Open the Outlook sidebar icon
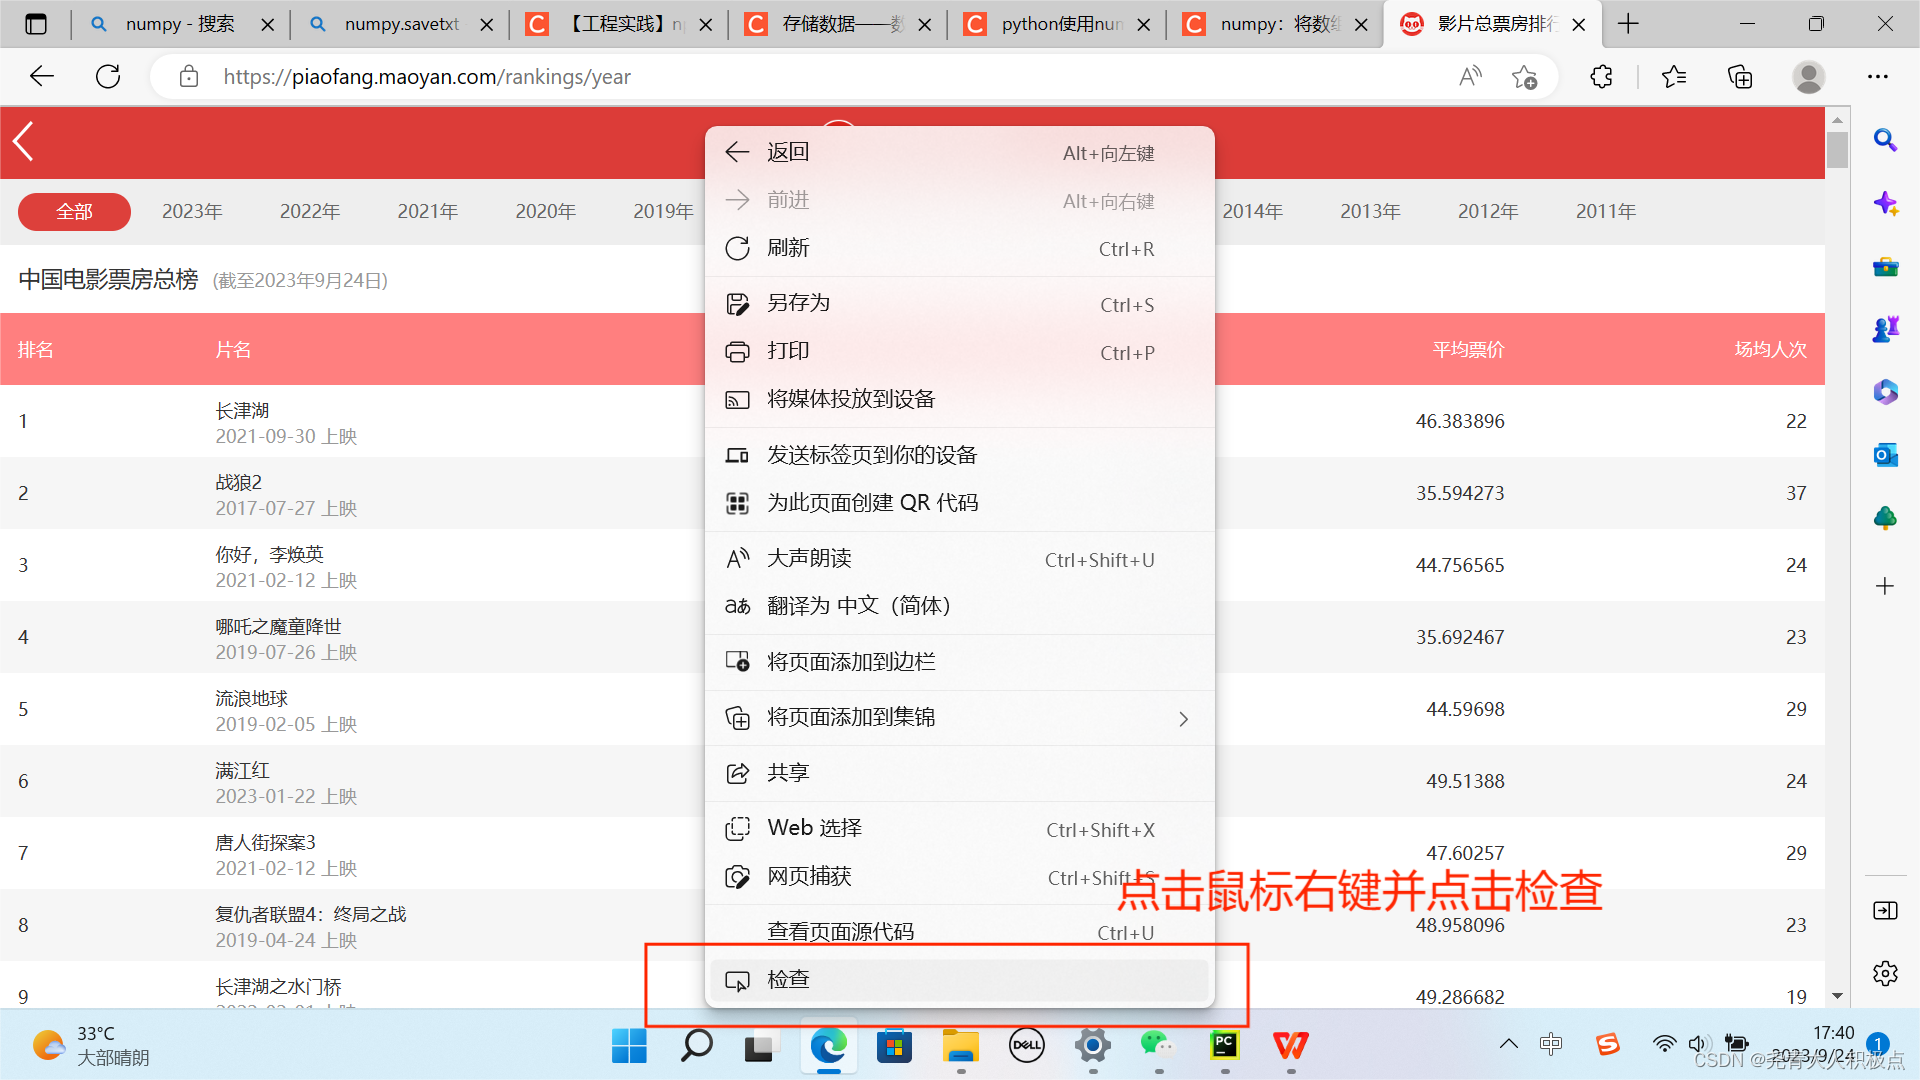This screenshot has height=1080, width=1920. (1885, 455)
